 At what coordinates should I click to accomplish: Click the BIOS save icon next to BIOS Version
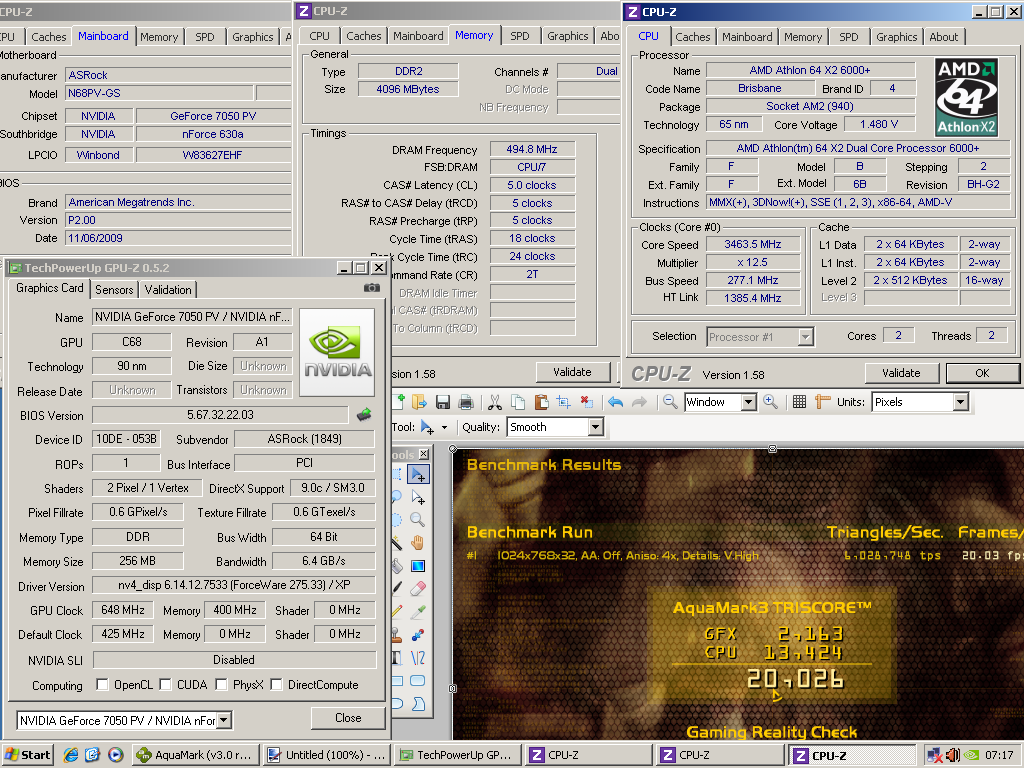[364, 414]
